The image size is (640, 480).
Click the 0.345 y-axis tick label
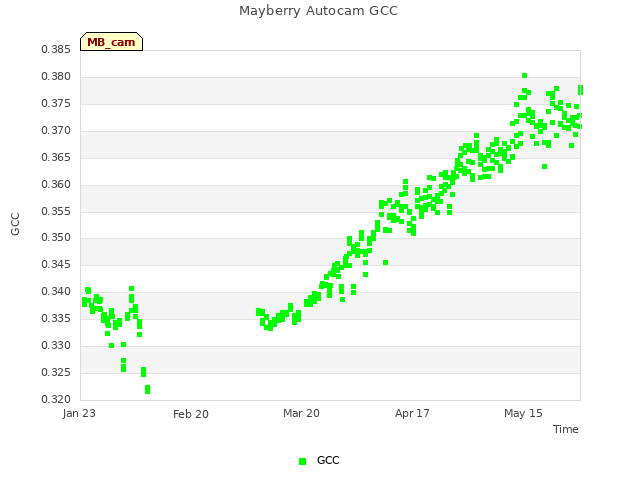pos(56,264)
